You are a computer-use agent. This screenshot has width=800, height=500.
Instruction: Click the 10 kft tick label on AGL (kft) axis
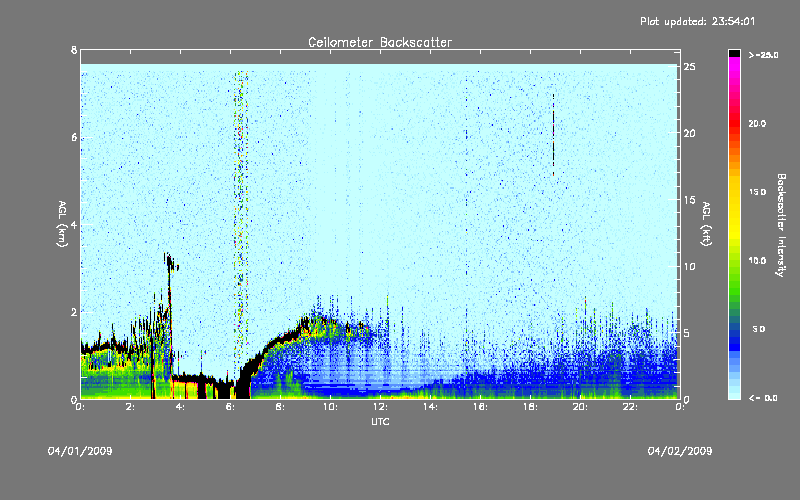[689, 266]
